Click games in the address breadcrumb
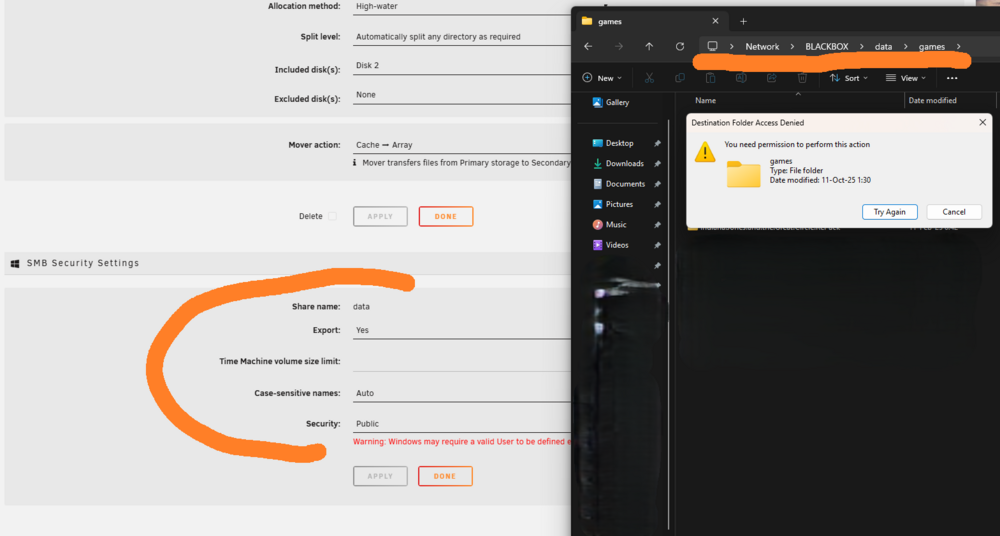This screenshot has height=536, width=1000. click(932, 47)
